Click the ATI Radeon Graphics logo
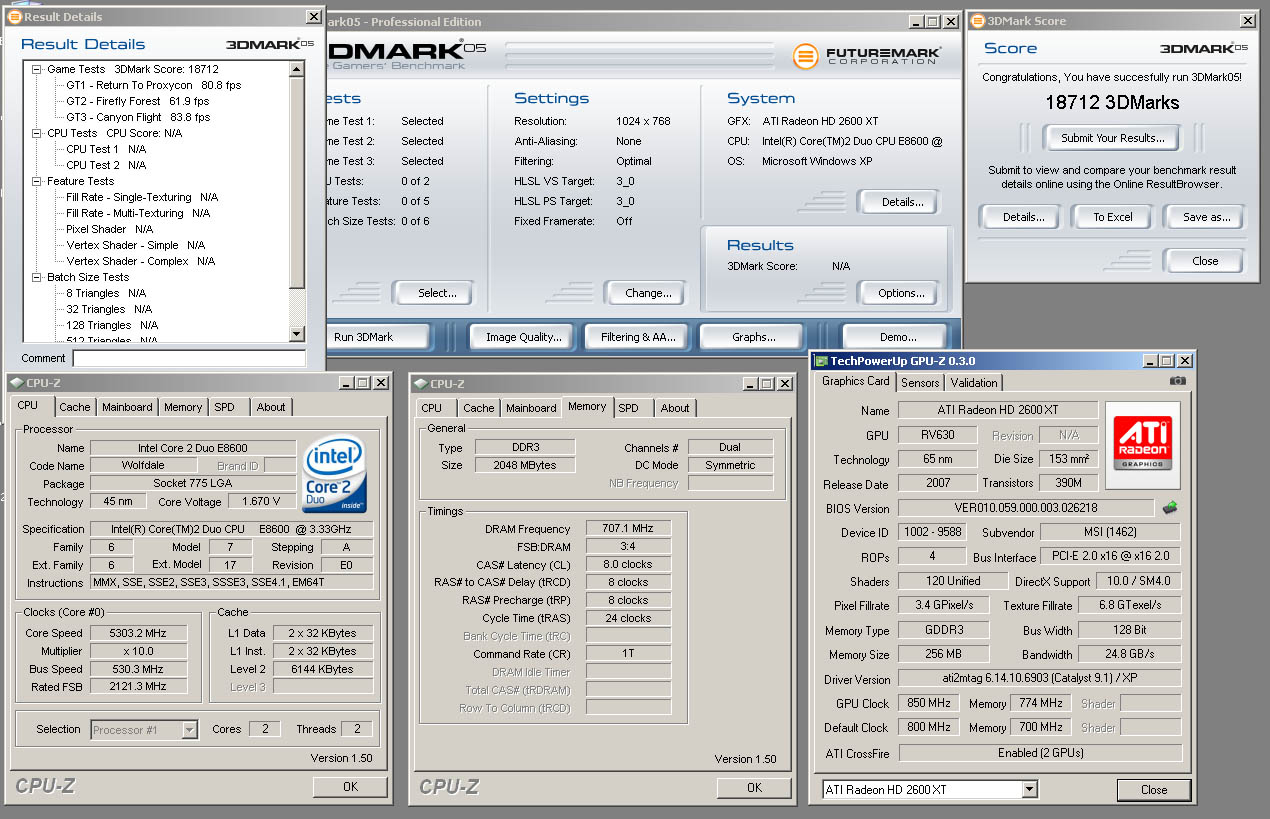Image resolution: width=1270 pixels, height=819 pixels. coord(1142,444)
